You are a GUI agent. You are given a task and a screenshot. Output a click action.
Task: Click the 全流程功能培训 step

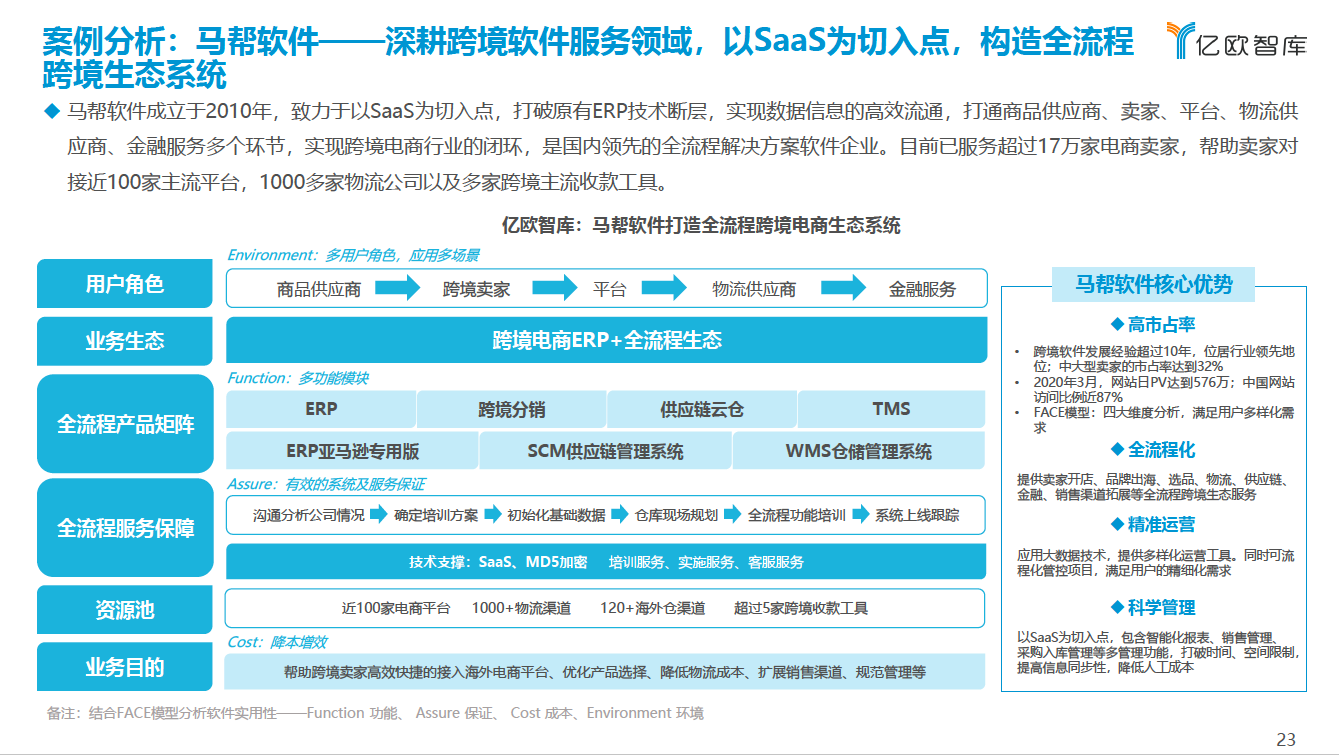[x=797, y=516]
